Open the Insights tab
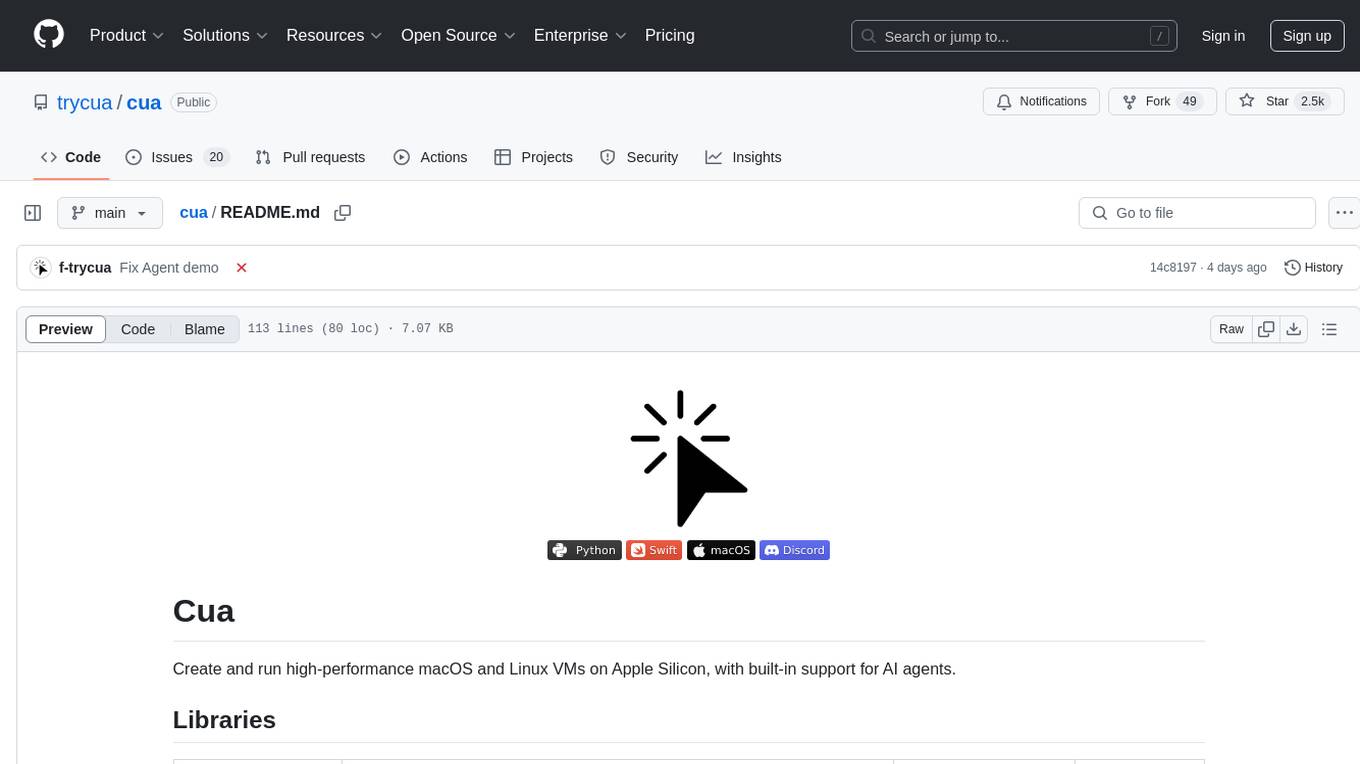 click(743, 157)
